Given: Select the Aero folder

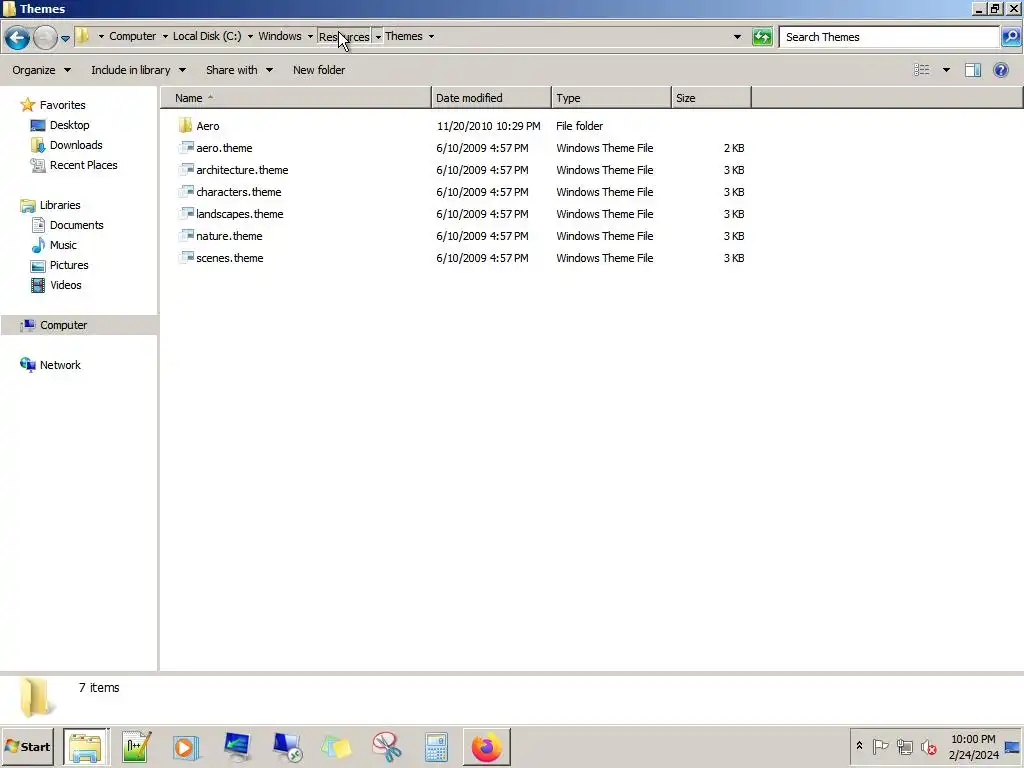Looking at the screenshot, I should coord(208,126).
